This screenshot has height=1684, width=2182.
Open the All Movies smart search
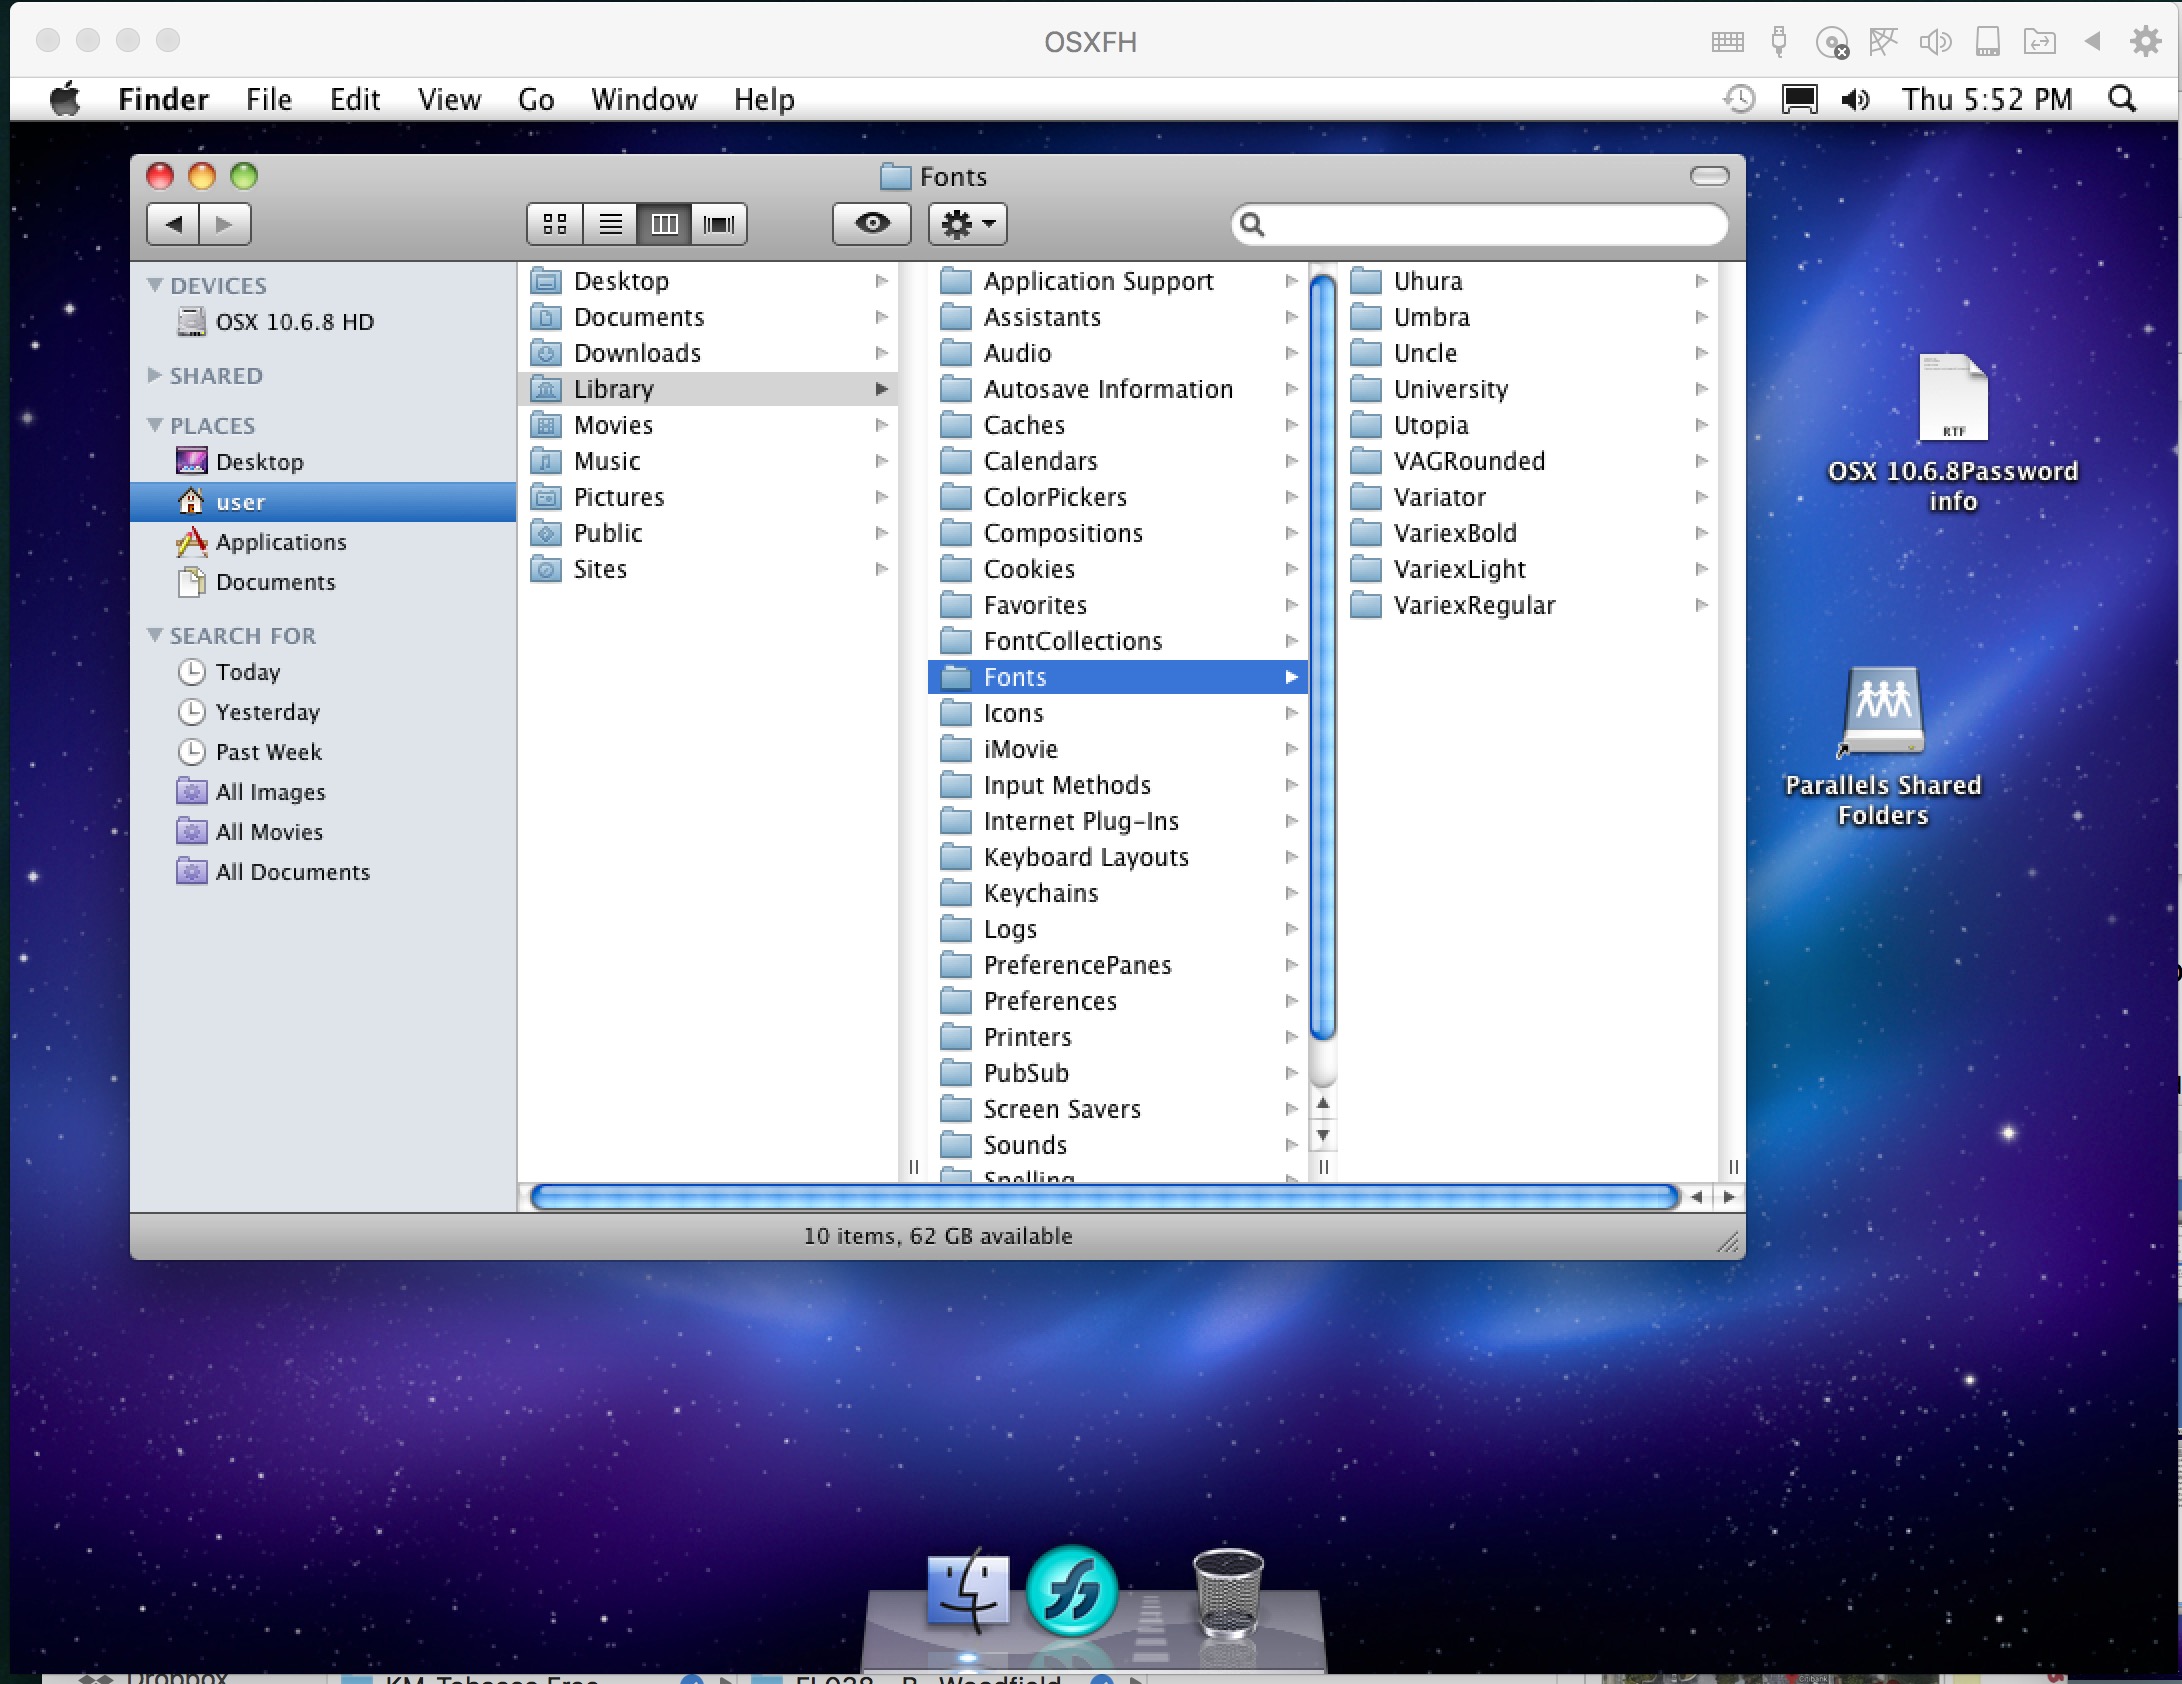click(x=323, y=832)
